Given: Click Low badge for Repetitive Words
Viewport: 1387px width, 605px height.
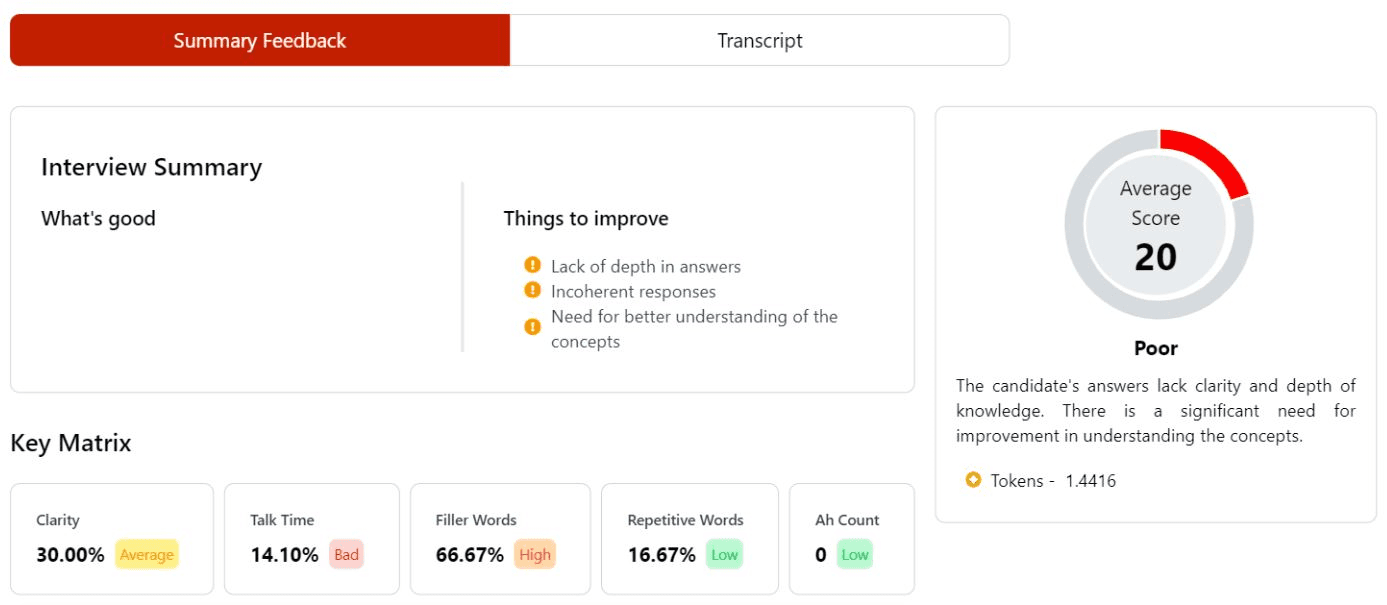Looking at the screenshot, I should pos(724,555).
